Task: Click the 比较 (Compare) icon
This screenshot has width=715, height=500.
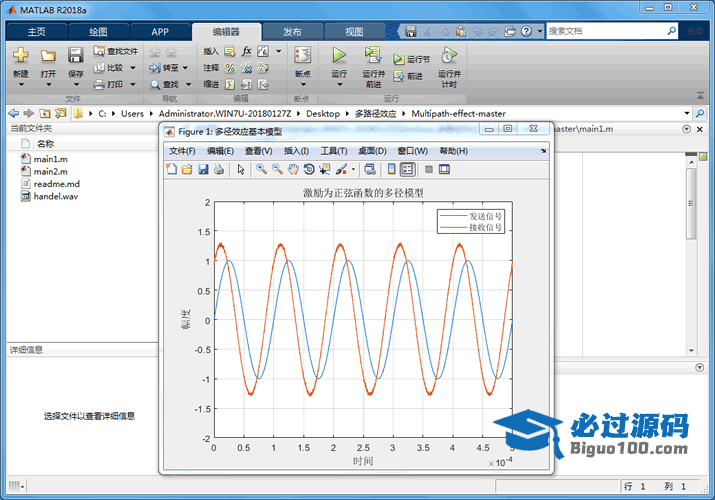Action: 99,68
